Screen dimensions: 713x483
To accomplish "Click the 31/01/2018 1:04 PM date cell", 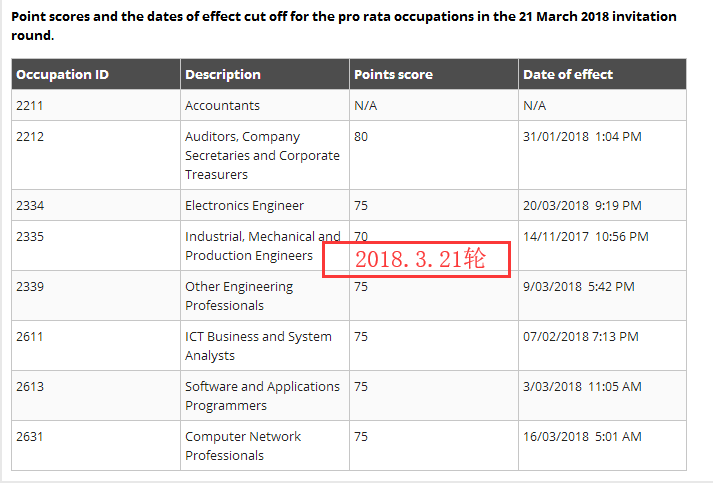I will [x=582, y=136].
